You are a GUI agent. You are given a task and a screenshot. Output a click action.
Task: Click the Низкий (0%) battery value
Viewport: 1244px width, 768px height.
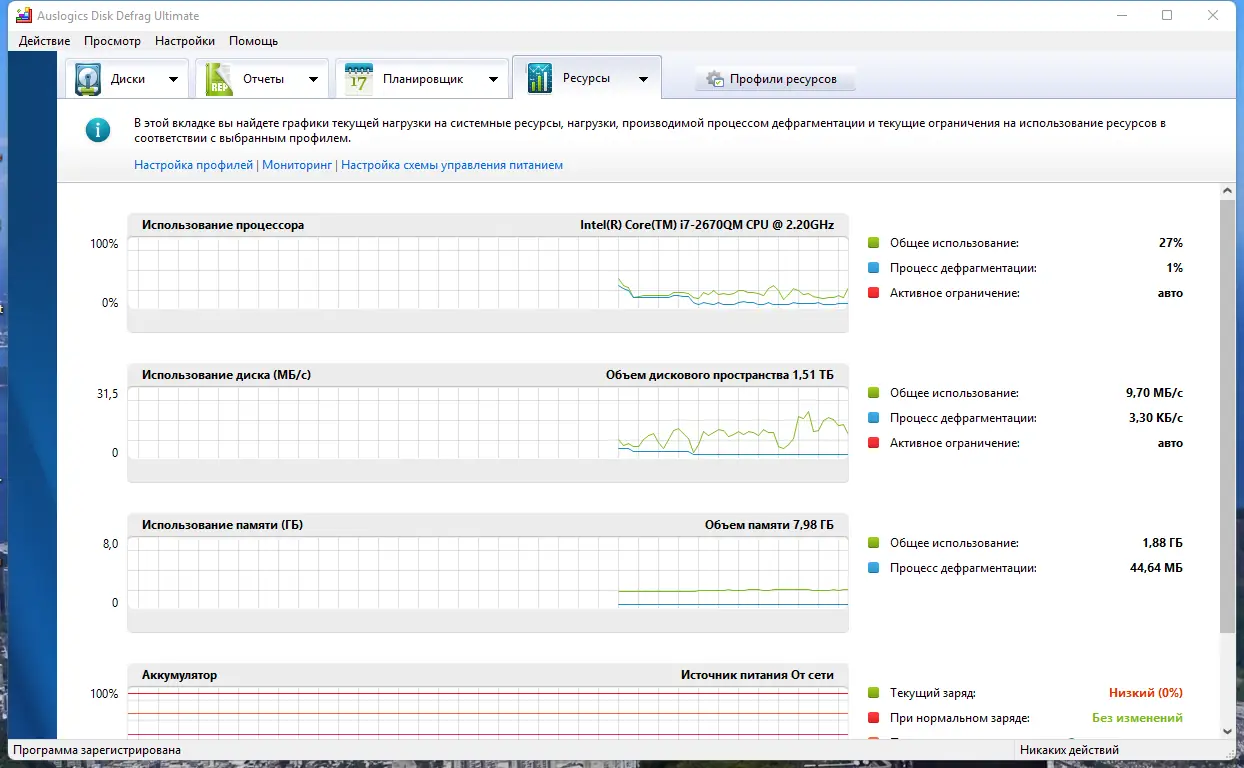point(1146,693)
